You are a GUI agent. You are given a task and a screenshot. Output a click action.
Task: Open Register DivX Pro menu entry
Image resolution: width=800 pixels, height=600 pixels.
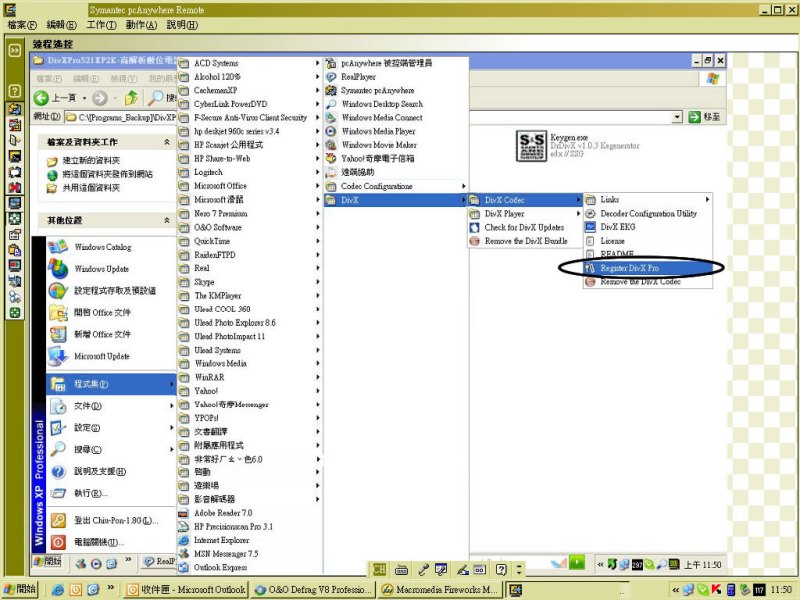[628, 269]
